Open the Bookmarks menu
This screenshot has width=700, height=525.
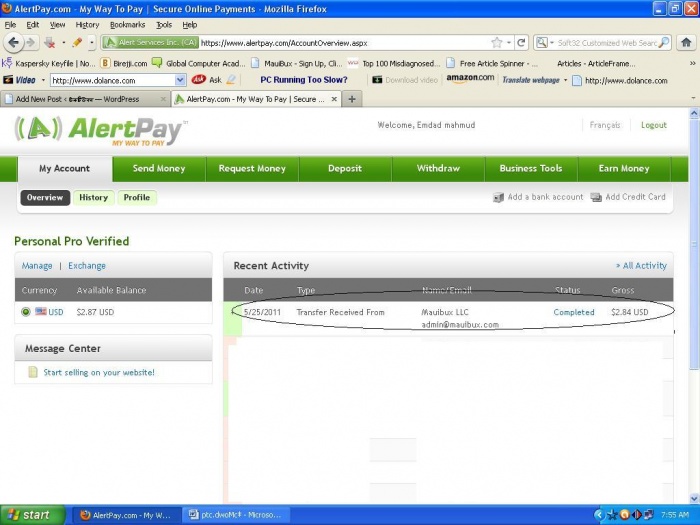pos(127,25)
